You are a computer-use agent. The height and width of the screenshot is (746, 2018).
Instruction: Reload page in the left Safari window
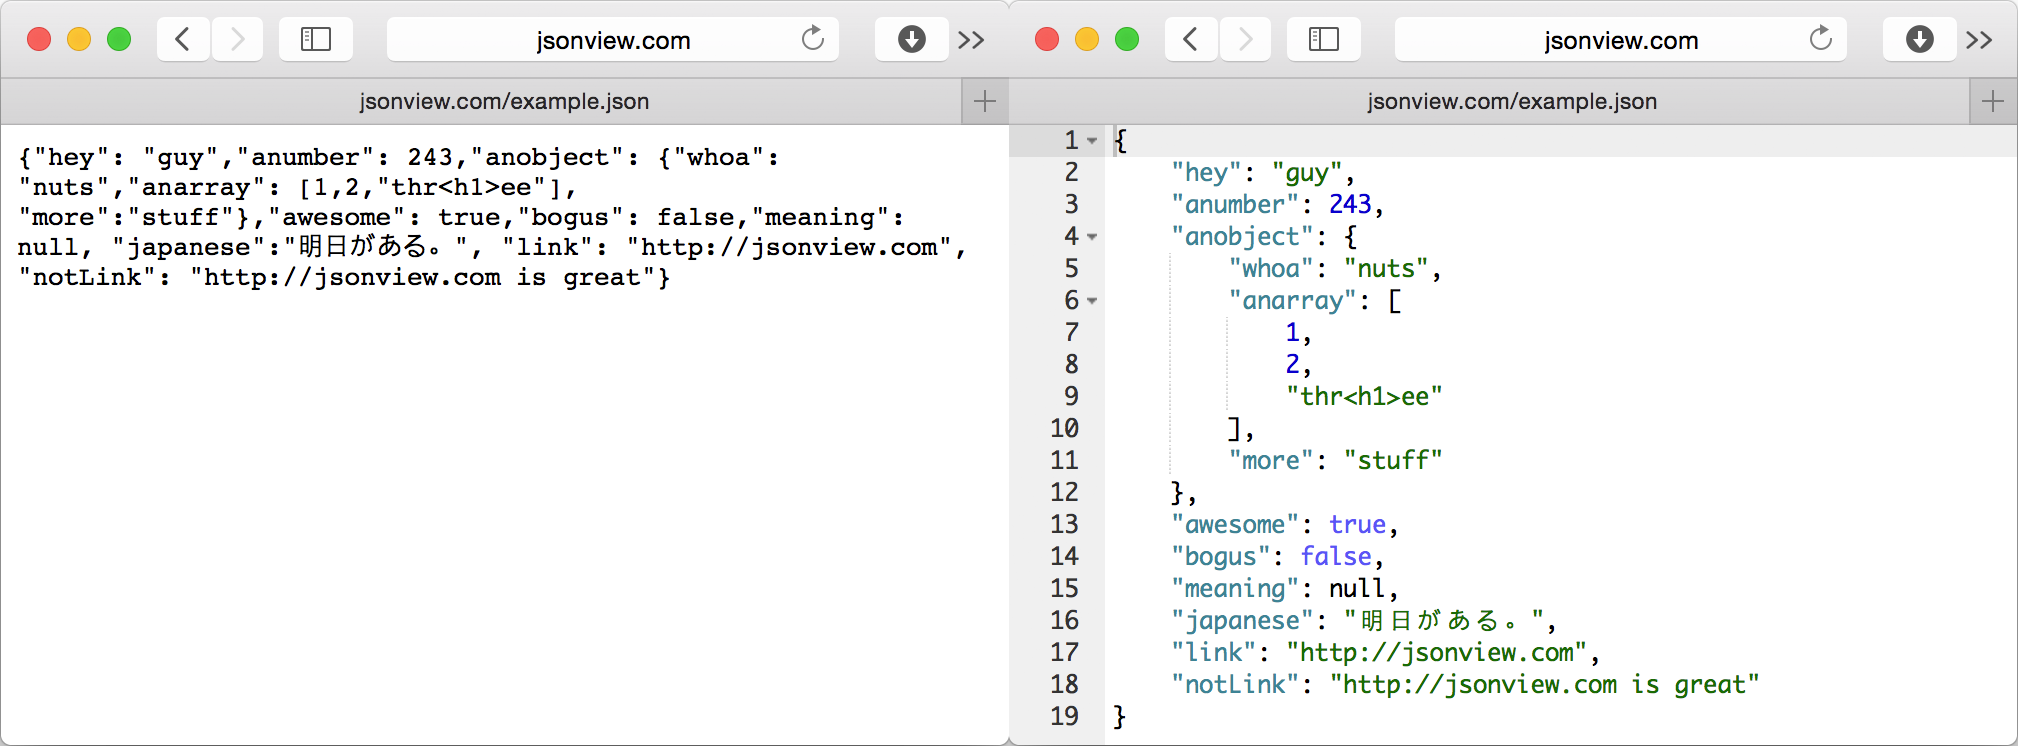[813, 39]
